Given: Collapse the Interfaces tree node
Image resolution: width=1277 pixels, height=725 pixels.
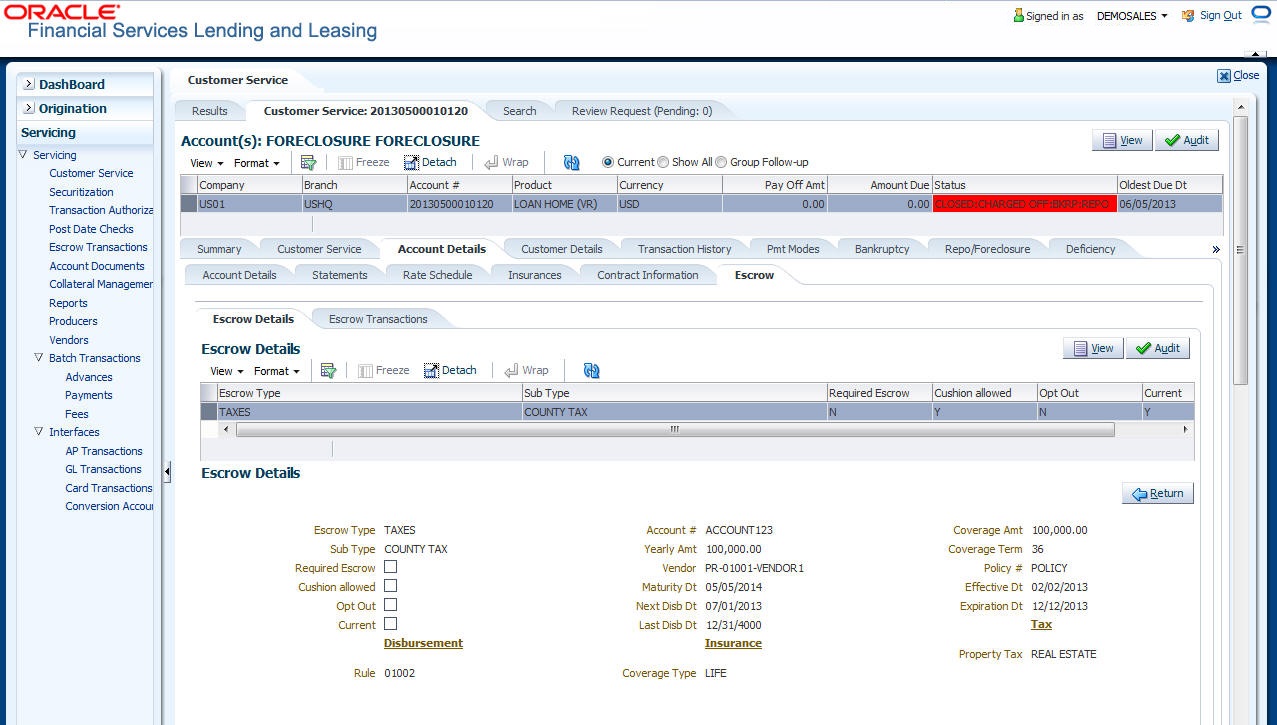Looking at the screenshot, I should coord(39,432).
